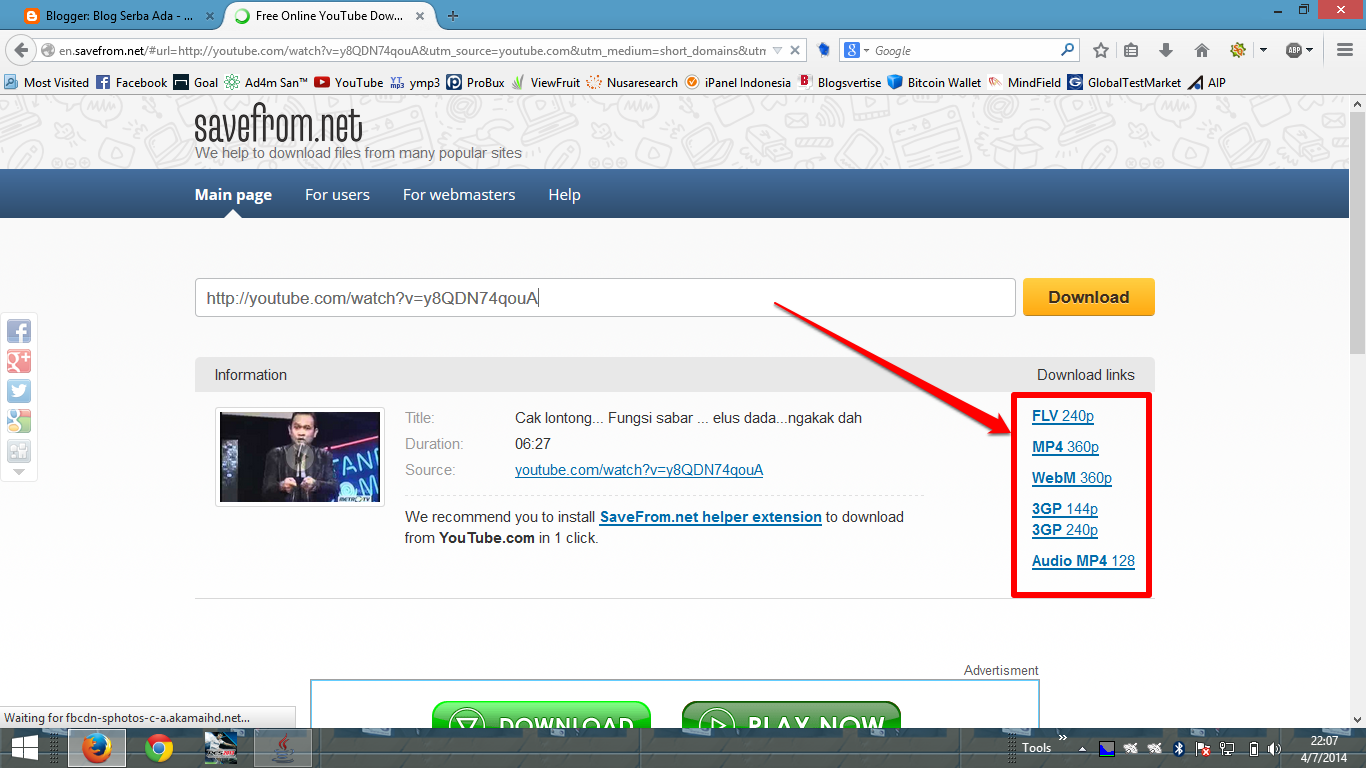Screen dimensions: 1366x768
Task: Click the video thumbnail image
Action: (300, 457)
